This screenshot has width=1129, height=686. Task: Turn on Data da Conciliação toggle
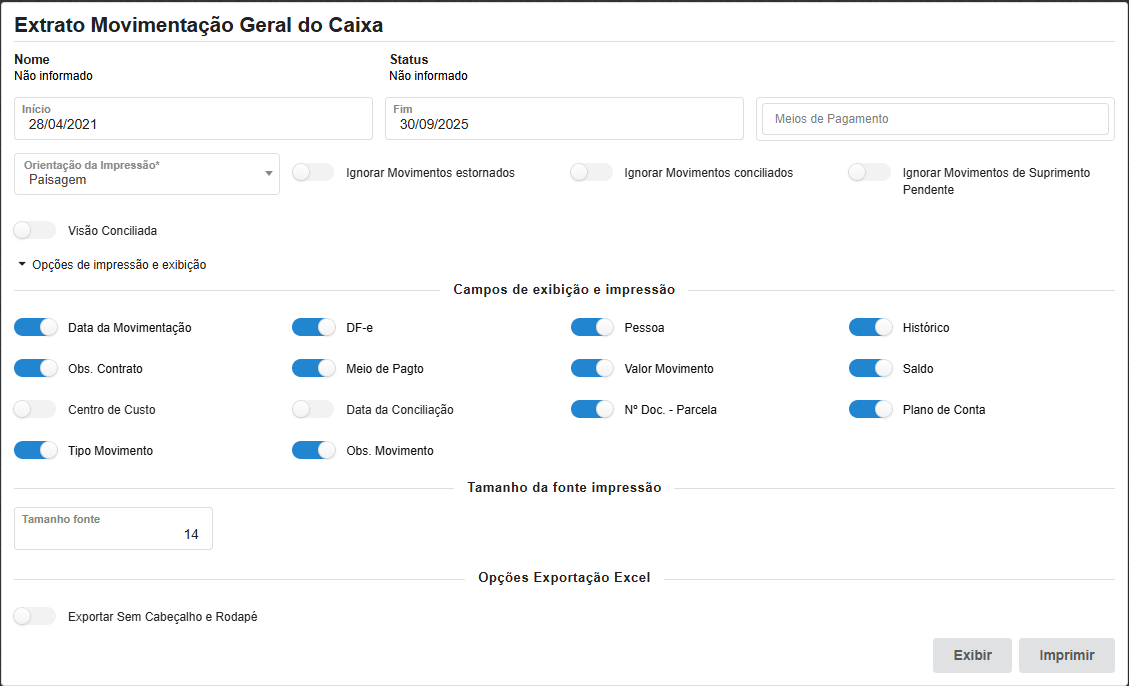313,410
